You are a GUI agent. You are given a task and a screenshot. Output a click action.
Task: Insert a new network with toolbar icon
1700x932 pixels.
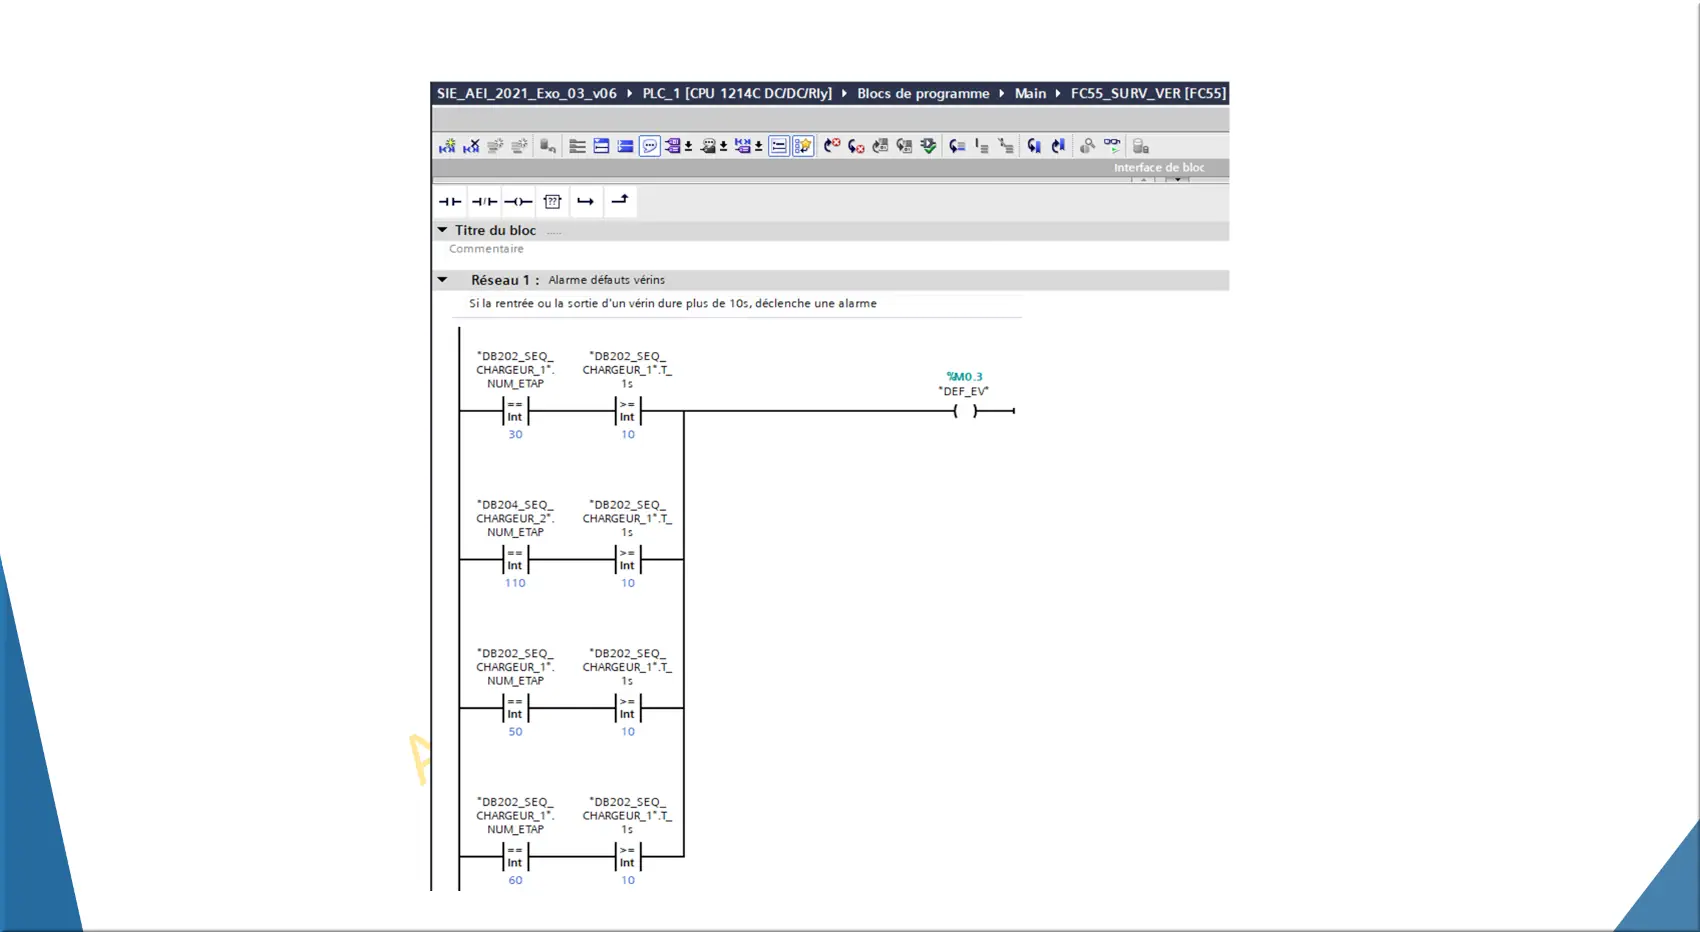pyautogui.click(x=447, y=146)
